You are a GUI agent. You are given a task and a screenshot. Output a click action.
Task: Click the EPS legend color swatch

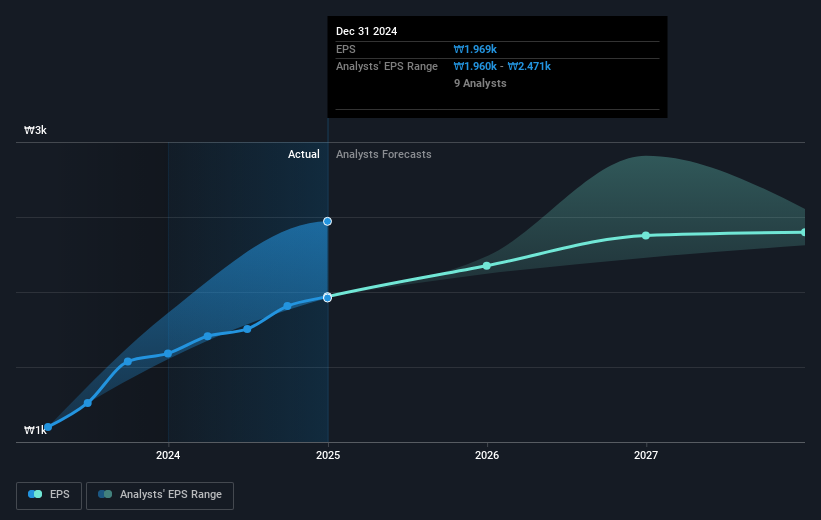click(x=35, y=494)
